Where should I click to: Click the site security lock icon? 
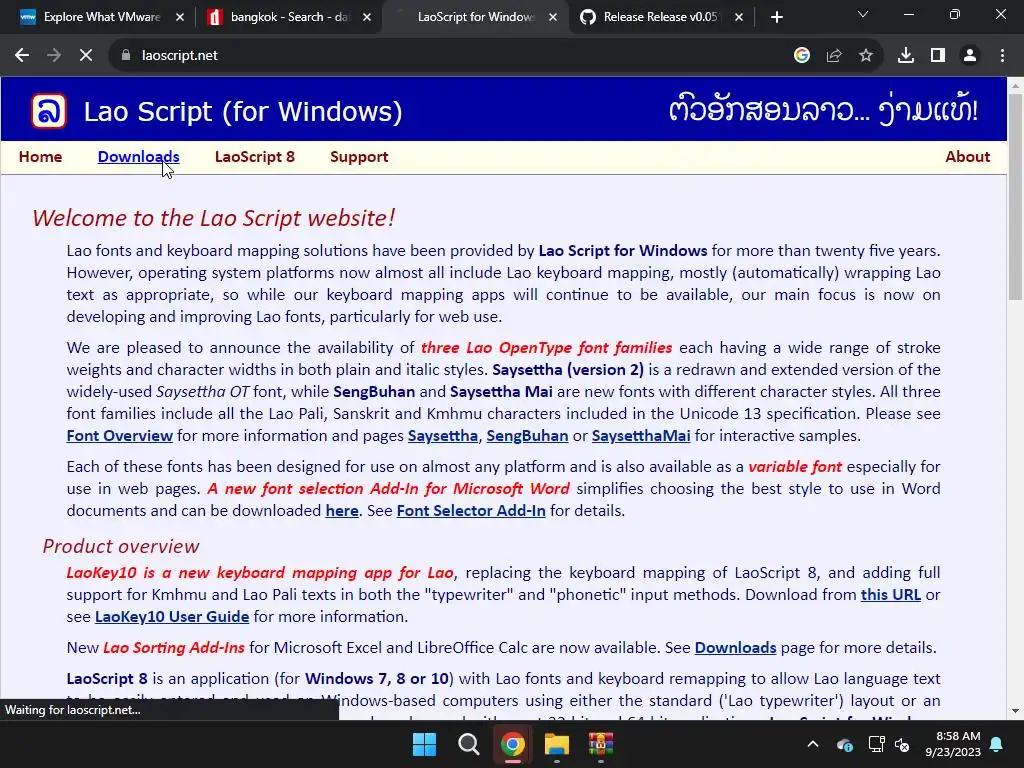126,56
